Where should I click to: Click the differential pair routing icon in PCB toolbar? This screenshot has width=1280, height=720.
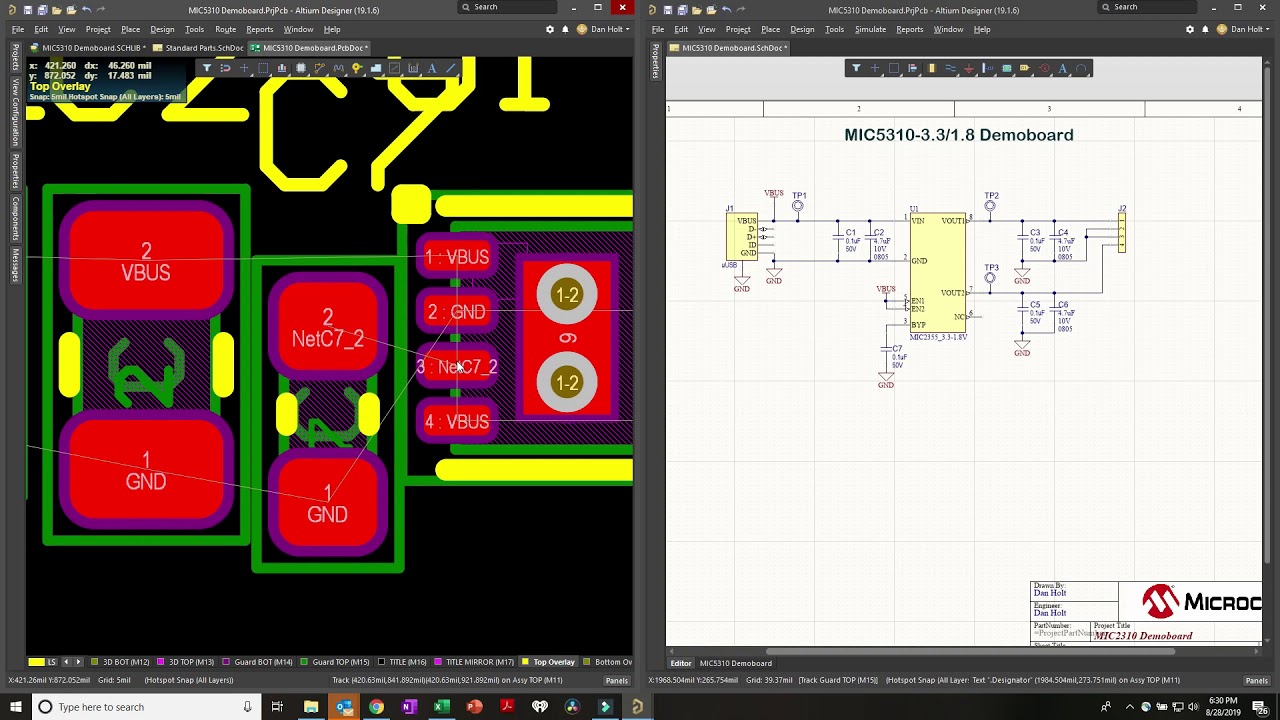338,68
